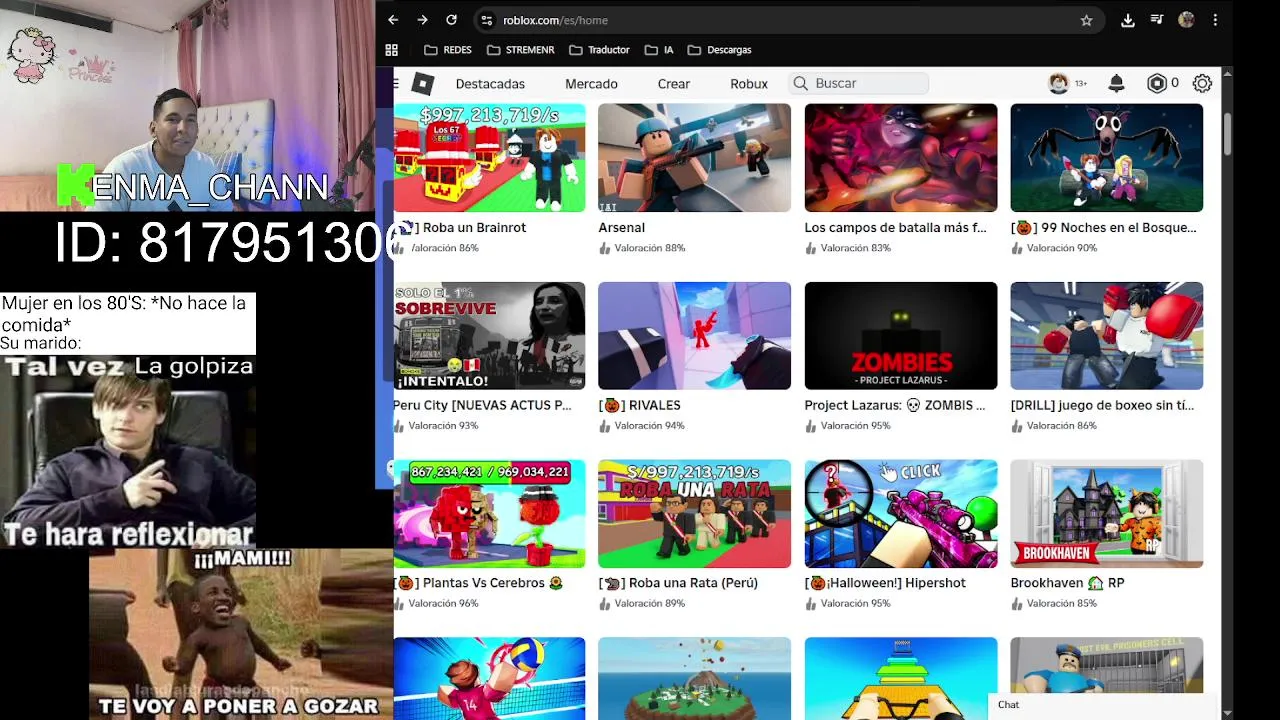Open the Roblox settings gear

click(x=1202, y=84)
